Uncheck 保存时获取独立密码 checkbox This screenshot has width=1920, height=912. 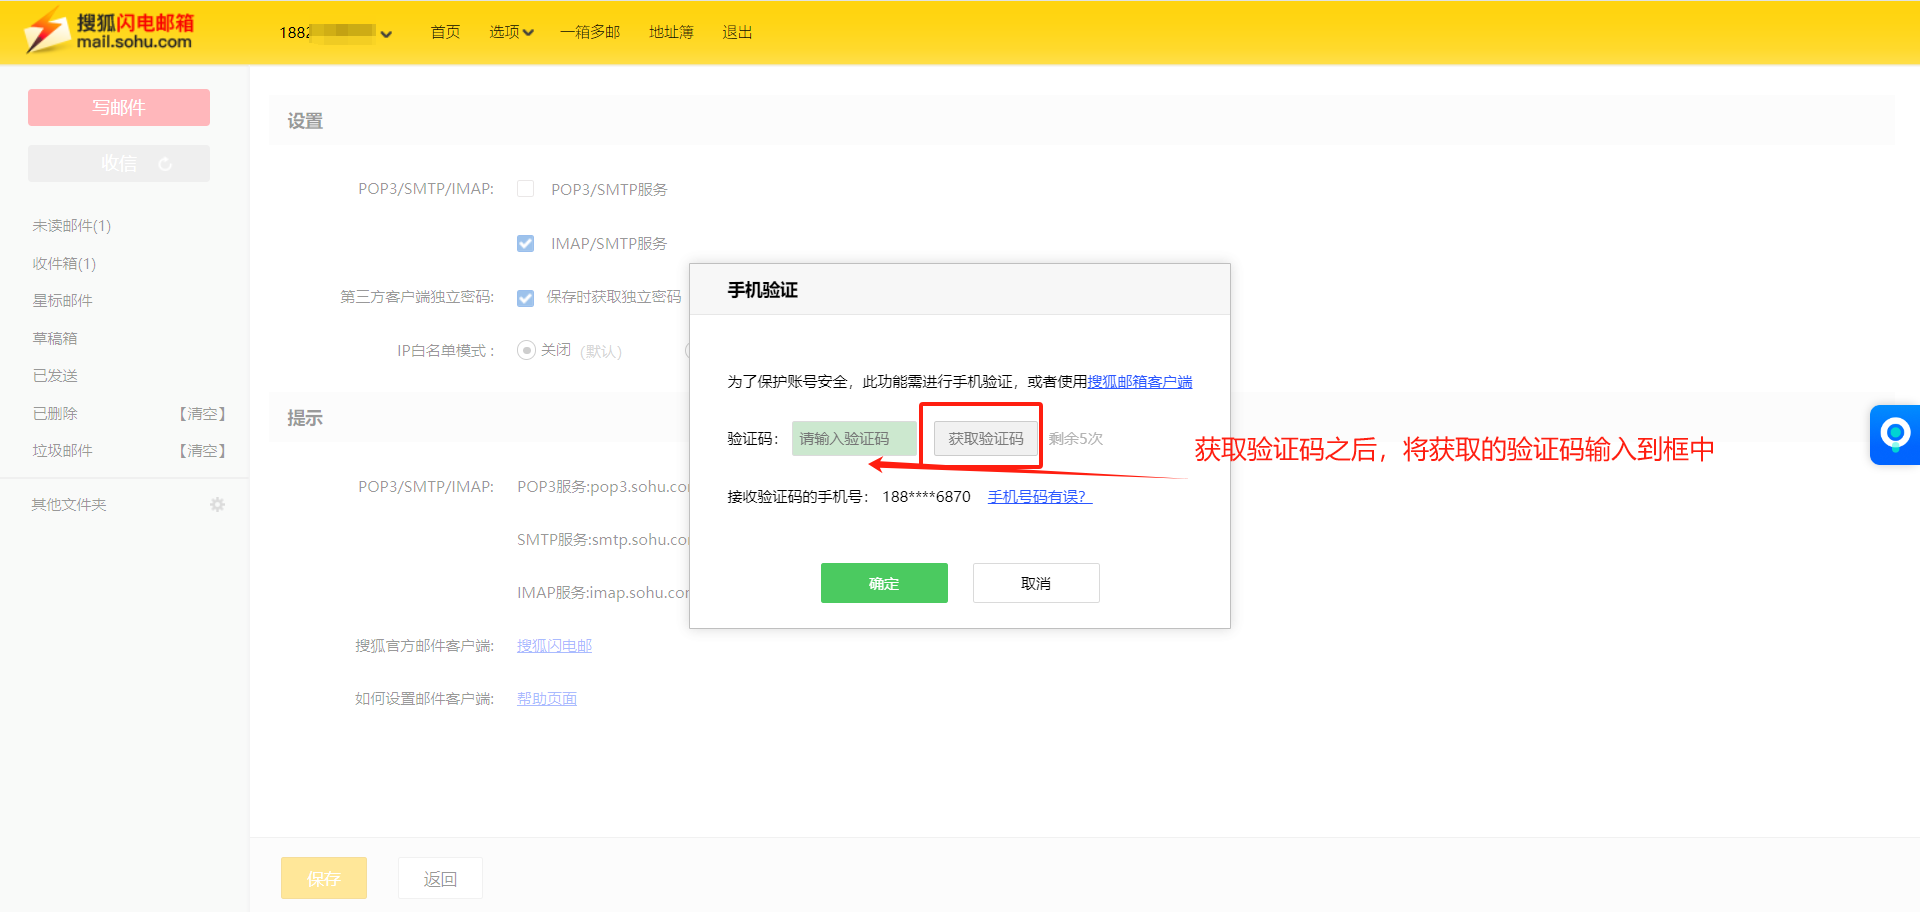click(525, 297)
